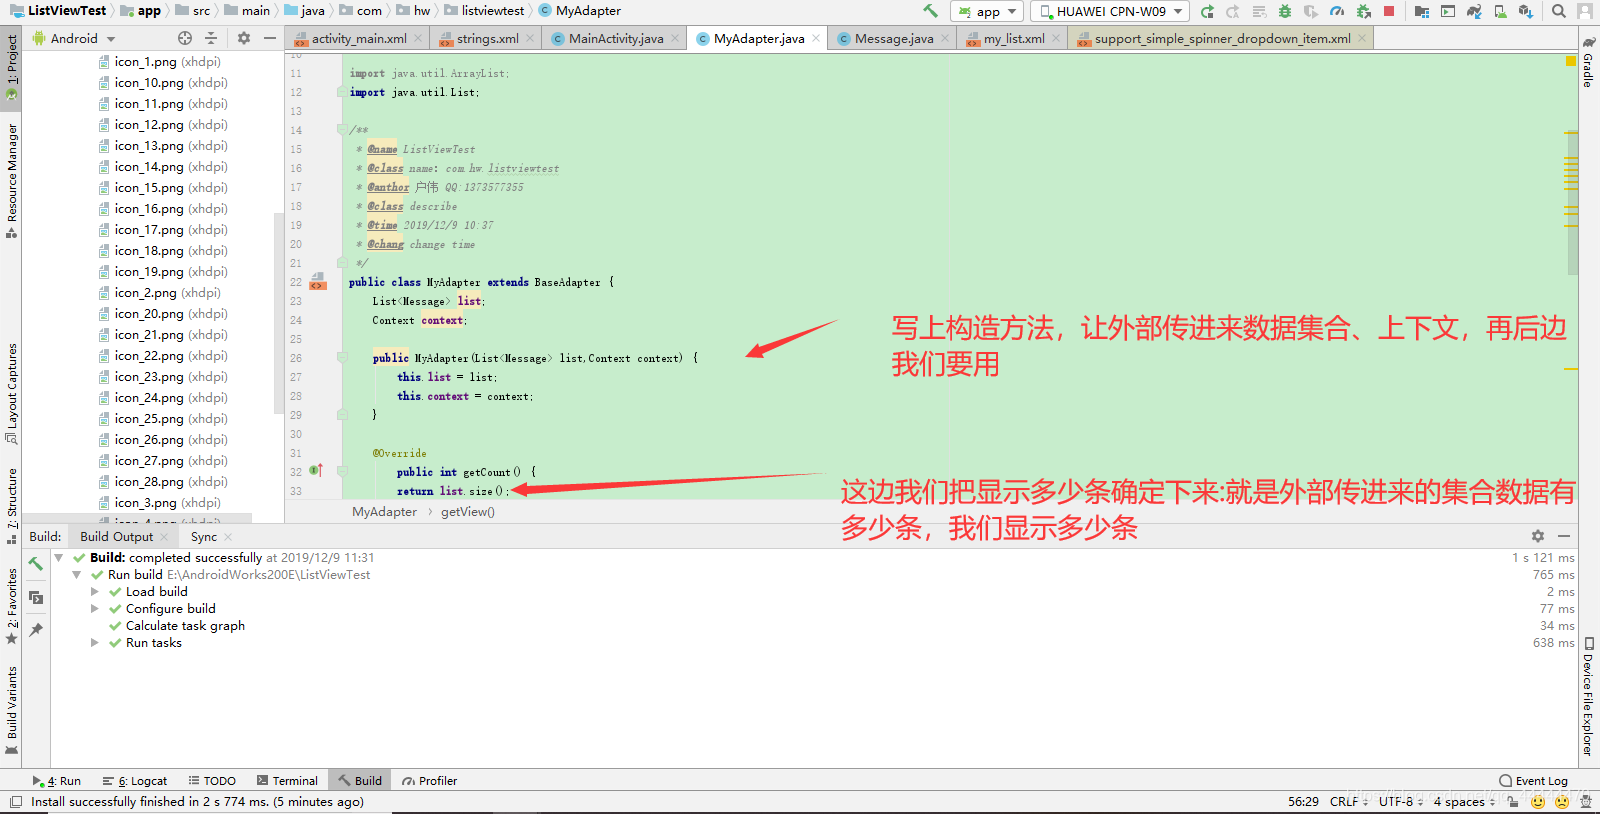This screenshot has width=1600, height=814.
Task: Click the green Apply Changes run icon
Action: (x=1207, y=11)
